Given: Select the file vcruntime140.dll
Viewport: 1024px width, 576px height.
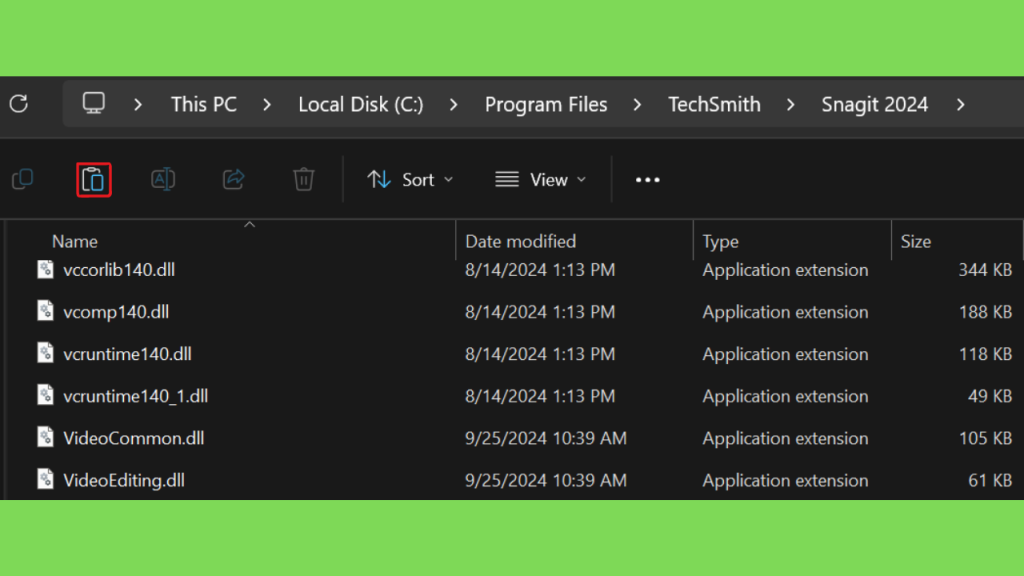Looking at the screenshot, I should pos(127,353).
